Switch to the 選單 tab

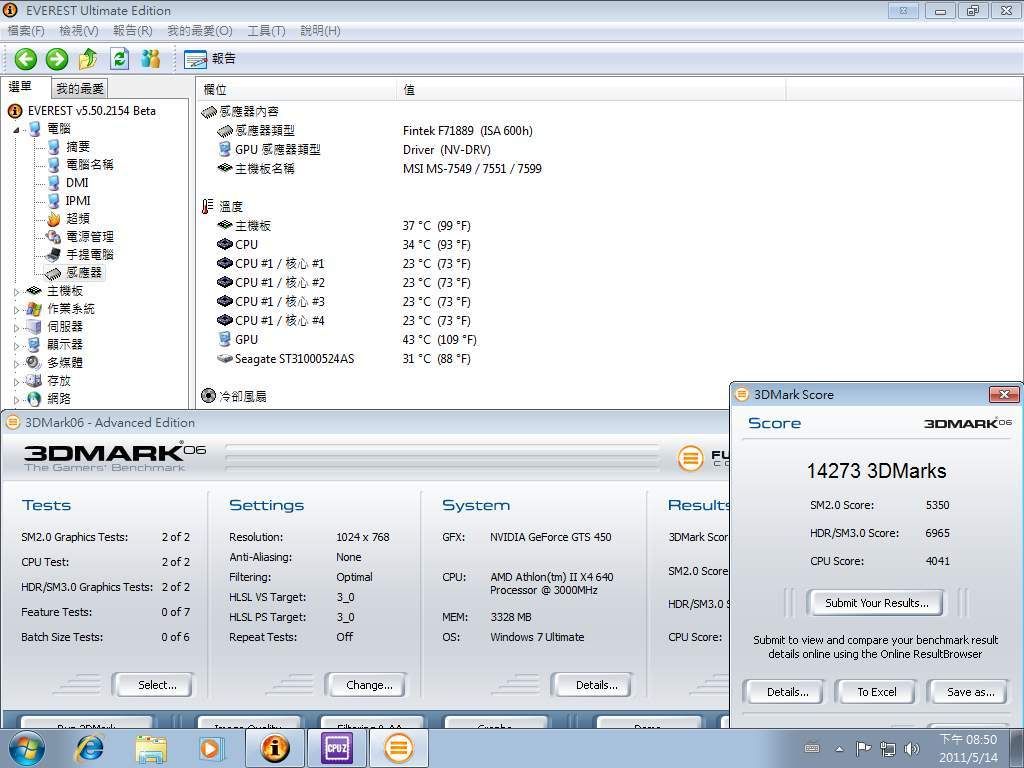click(x=20, y=87)
